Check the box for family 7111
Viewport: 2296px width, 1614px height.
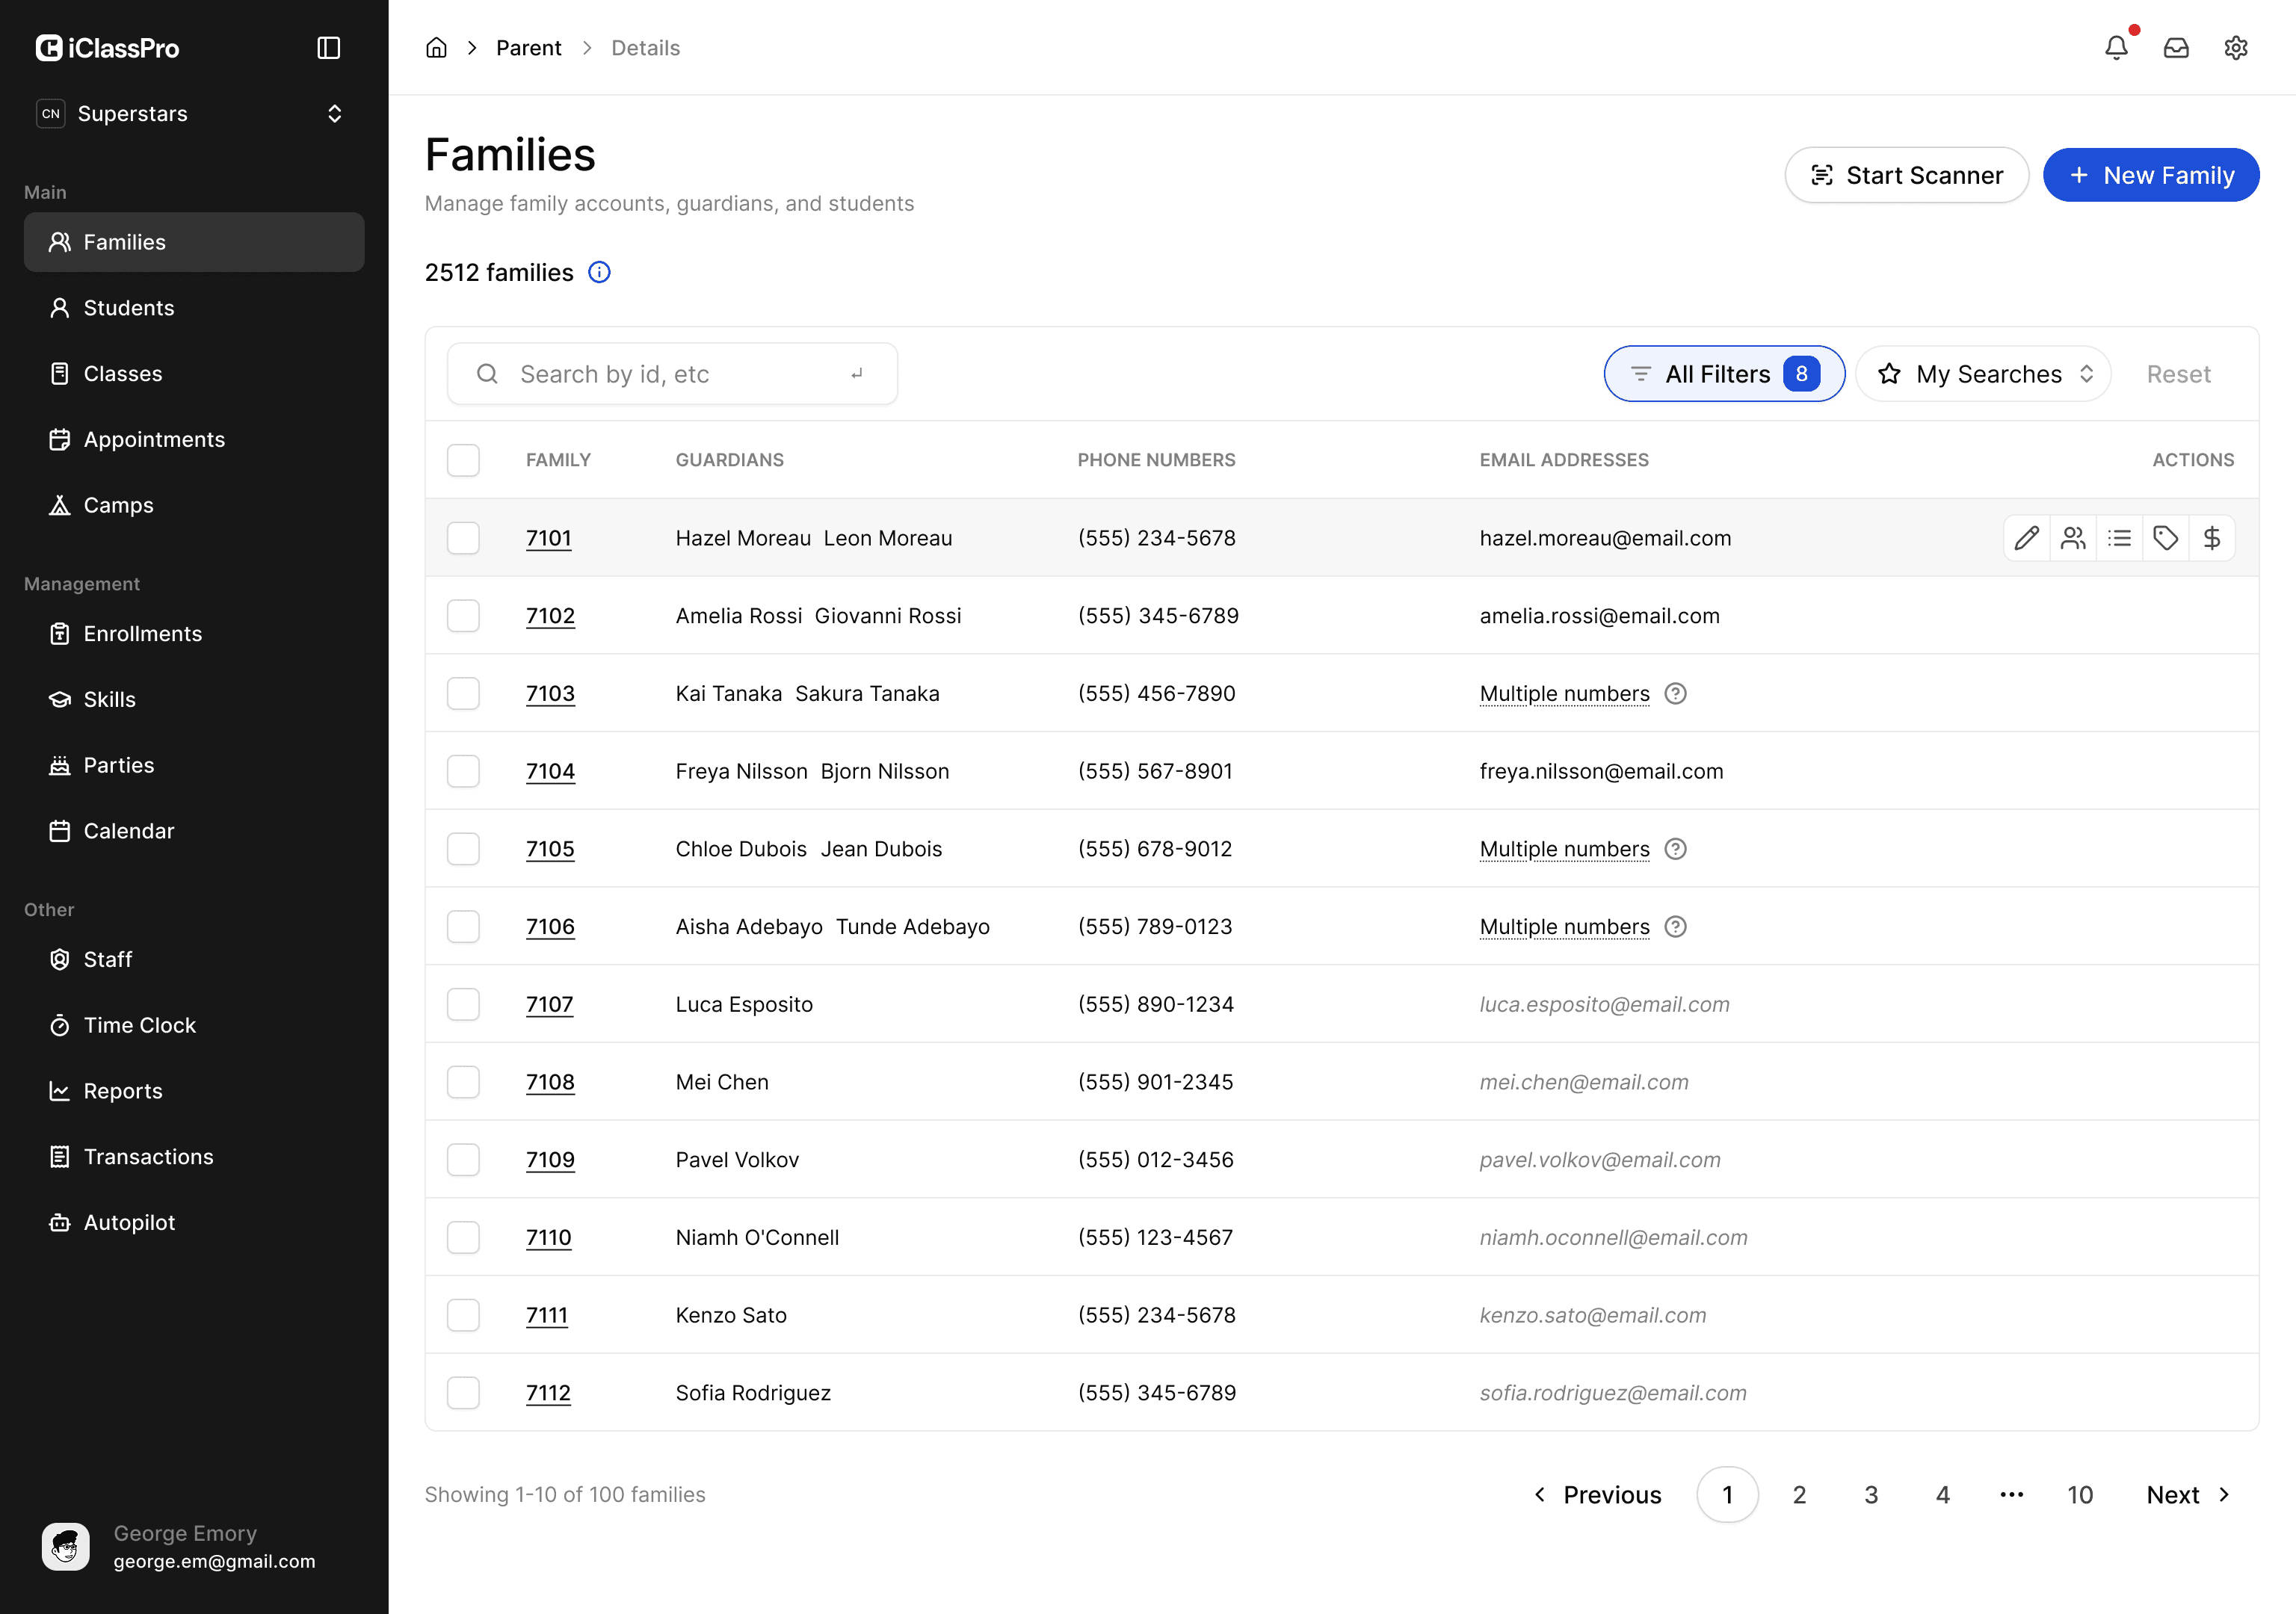tap(463, 1315)
